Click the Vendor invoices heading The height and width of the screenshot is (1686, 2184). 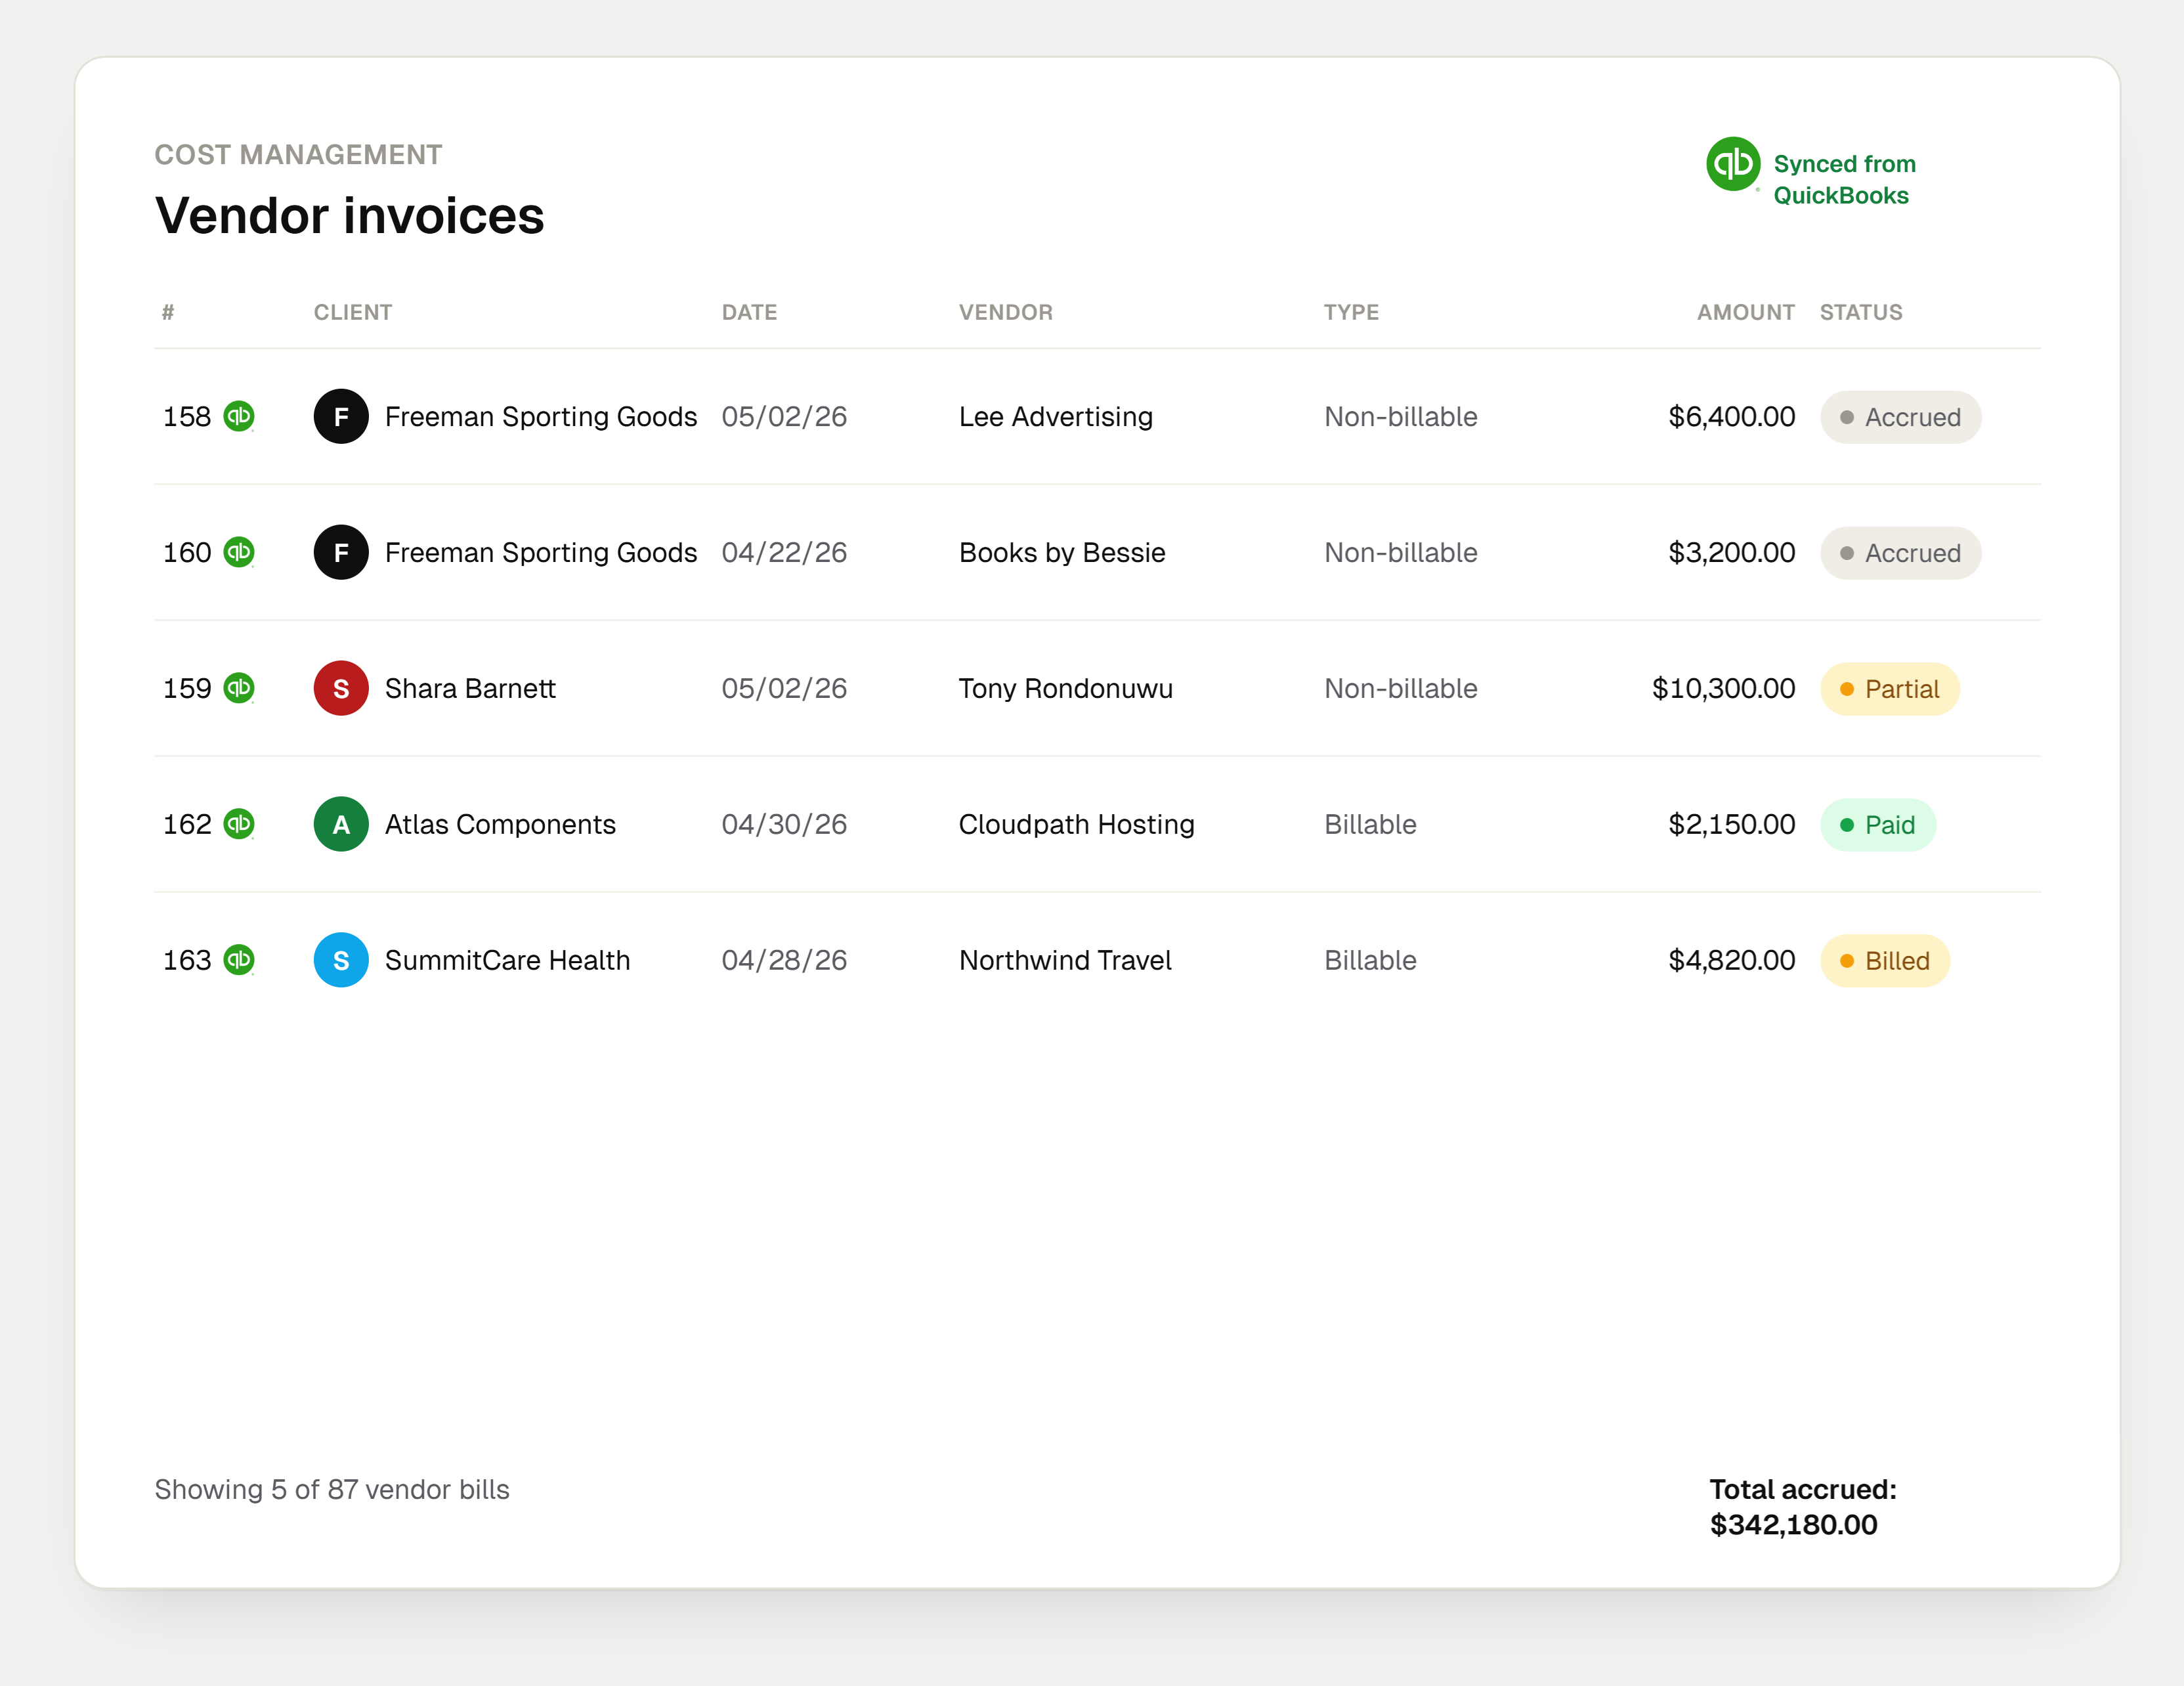pyautogui.click(x=349, y=215)
